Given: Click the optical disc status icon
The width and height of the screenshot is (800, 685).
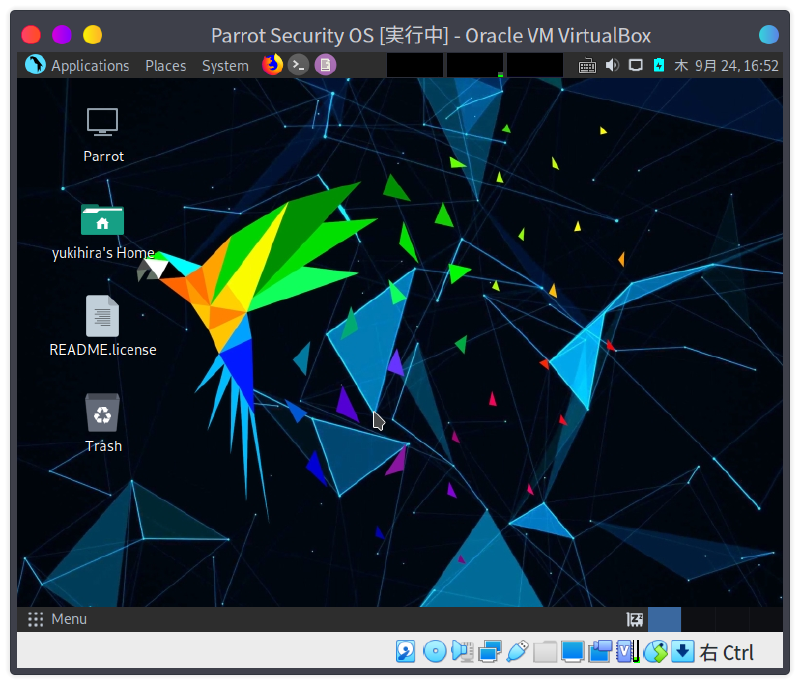Looking at the screenshot, I should [x=434, y=652].
